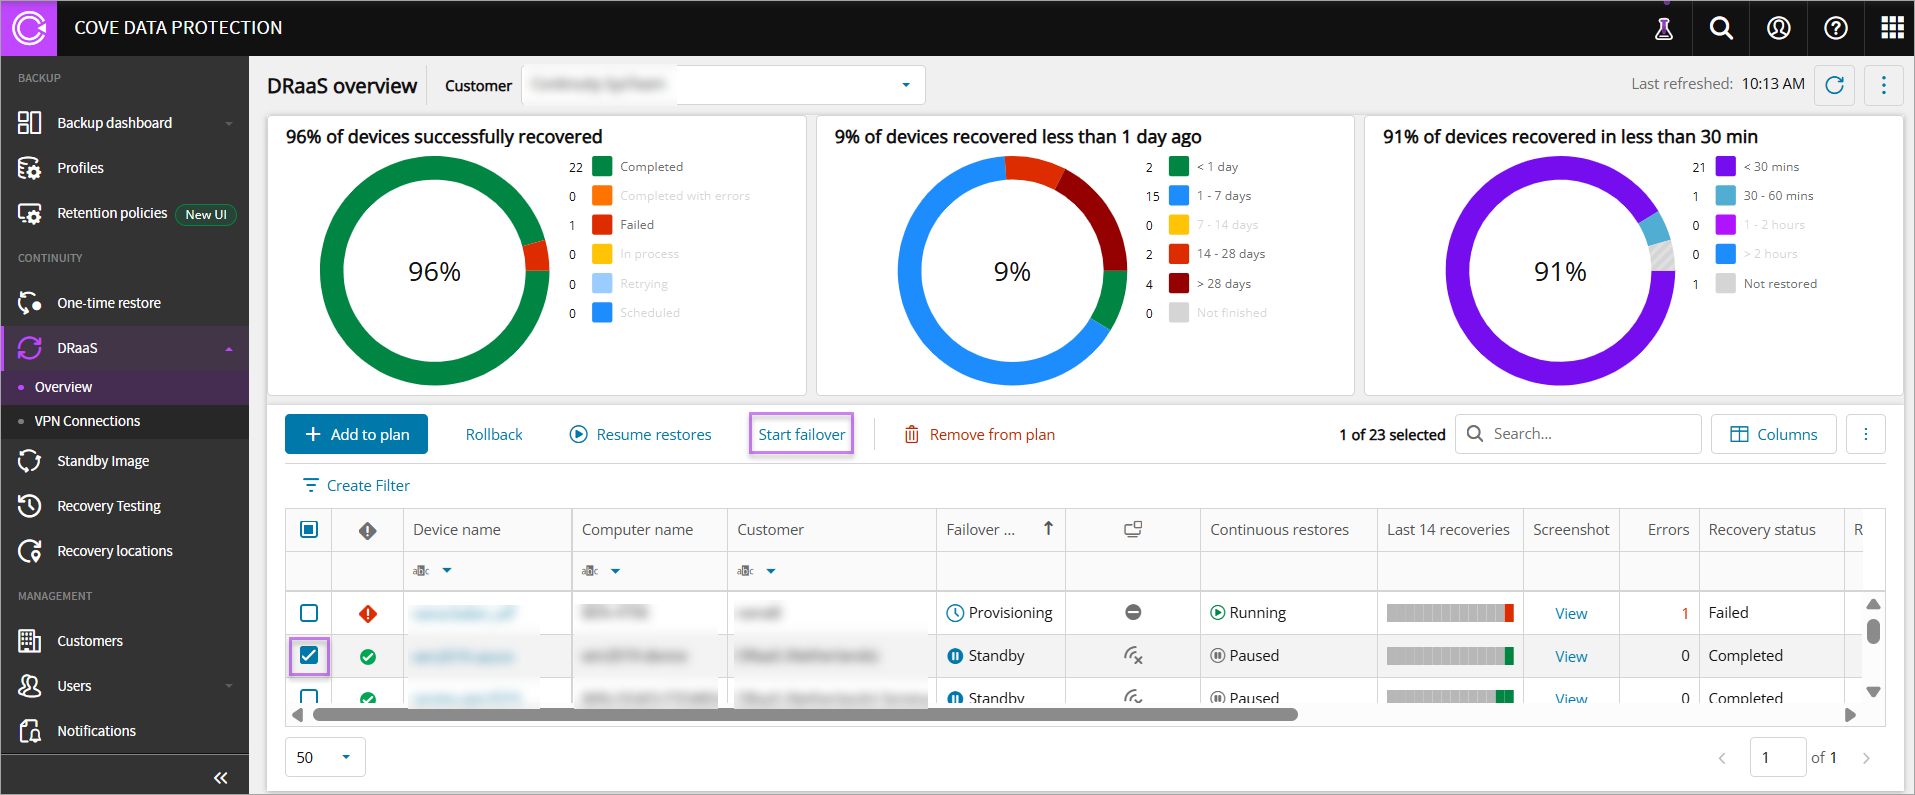Click the refresh icon beside Last refreshed
Viewport: 1915px width, 795px height.
coord(1834,85)
